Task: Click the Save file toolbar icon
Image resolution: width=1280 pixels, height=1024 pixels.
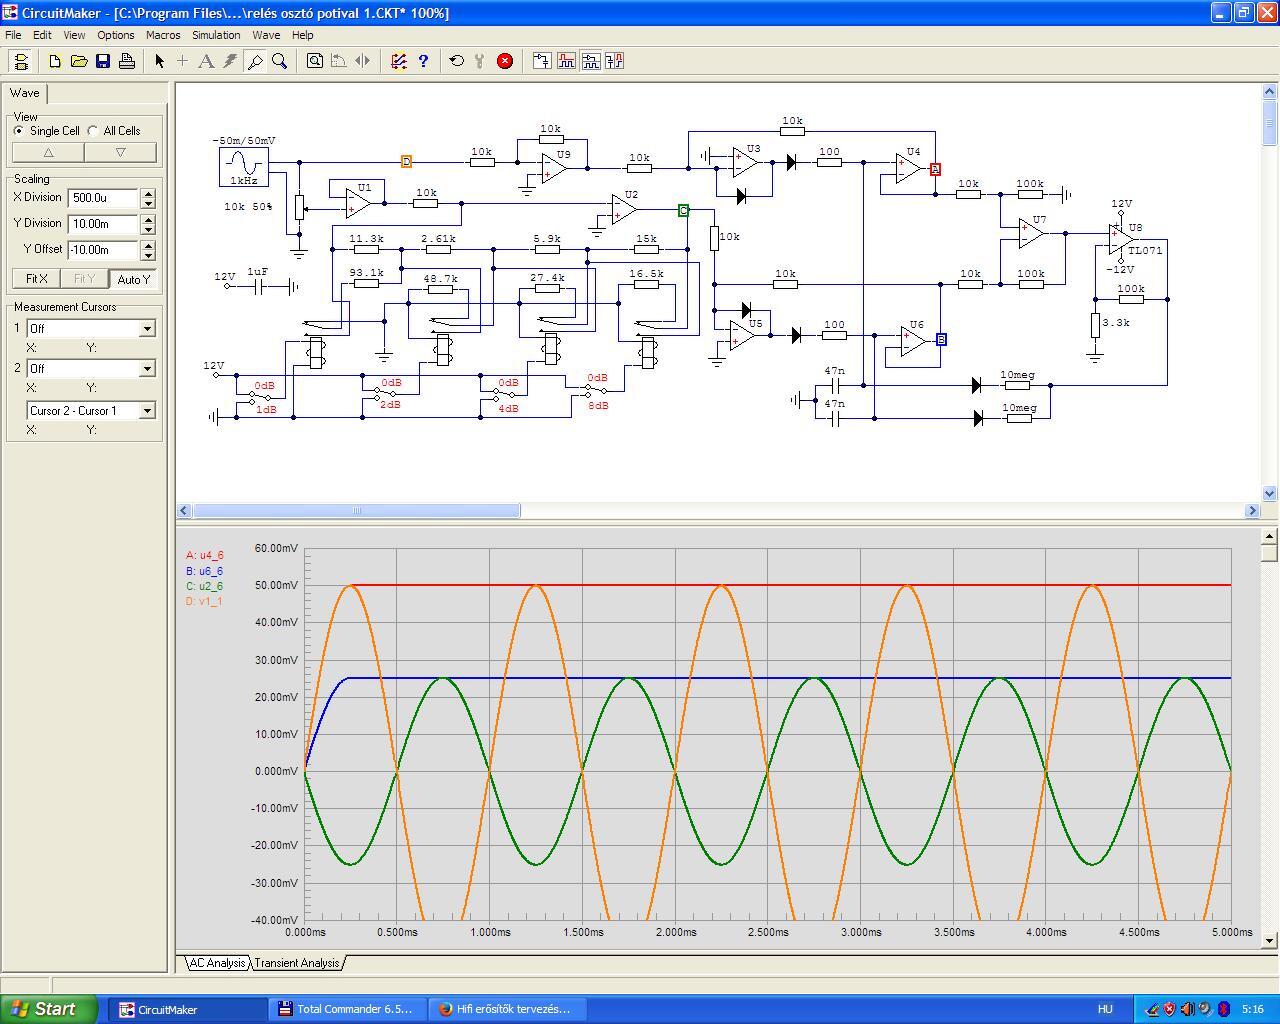Action: click(x=103, y=61)
